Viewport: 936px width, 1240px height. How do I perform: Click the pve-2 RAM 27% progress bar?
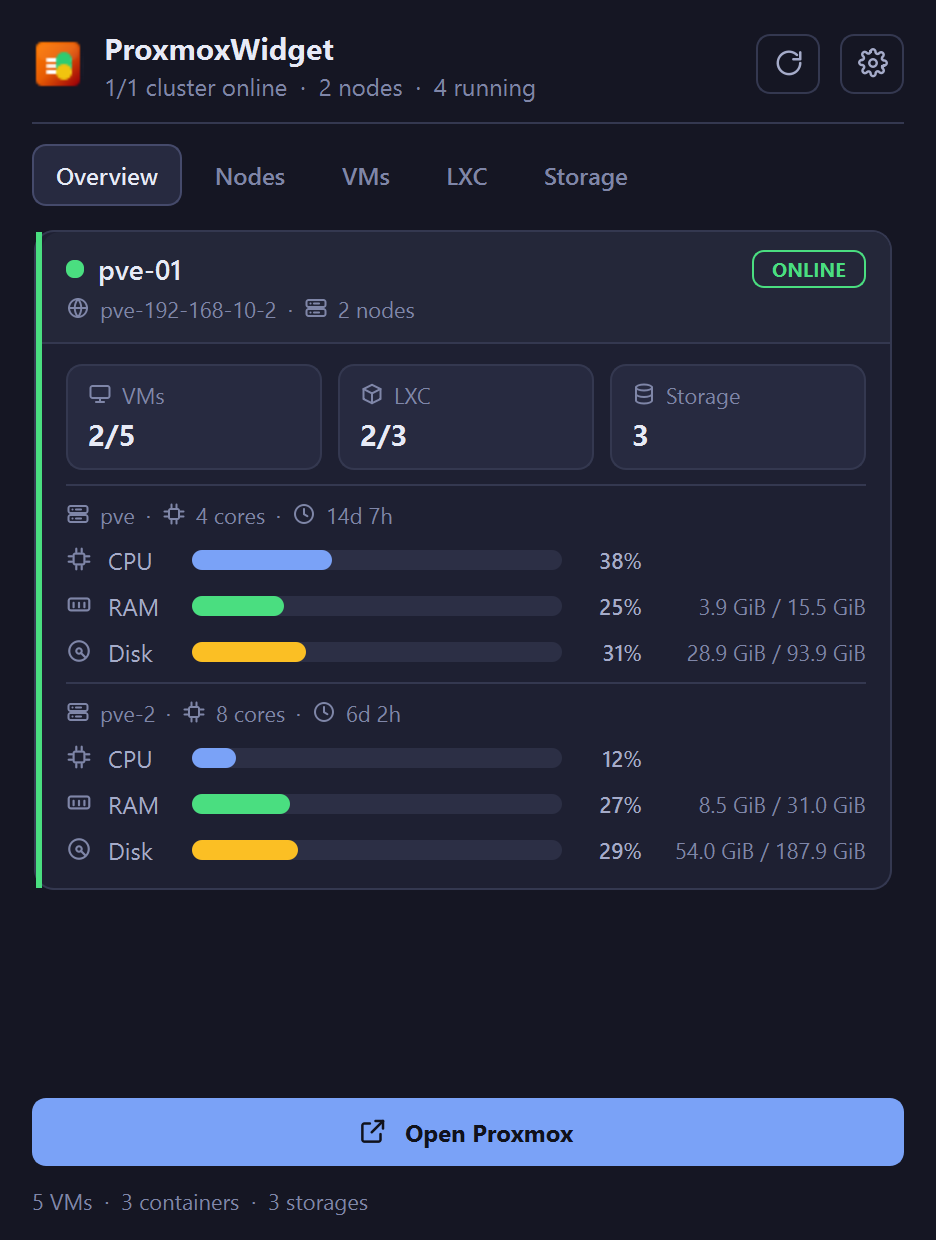tap(377, 804)
